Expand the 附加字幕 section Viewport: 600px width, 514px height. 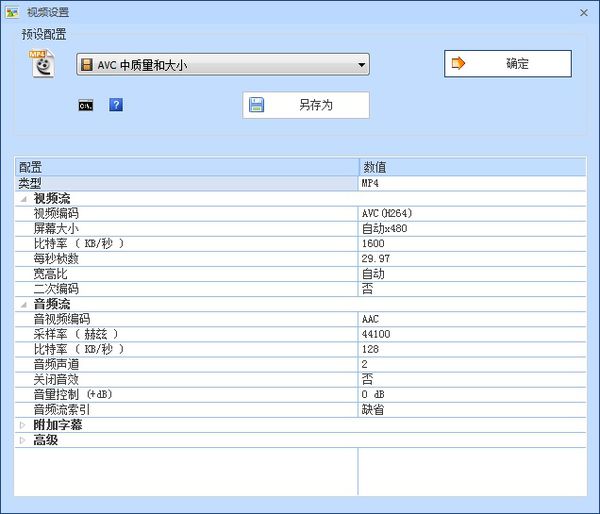[23, 425]
